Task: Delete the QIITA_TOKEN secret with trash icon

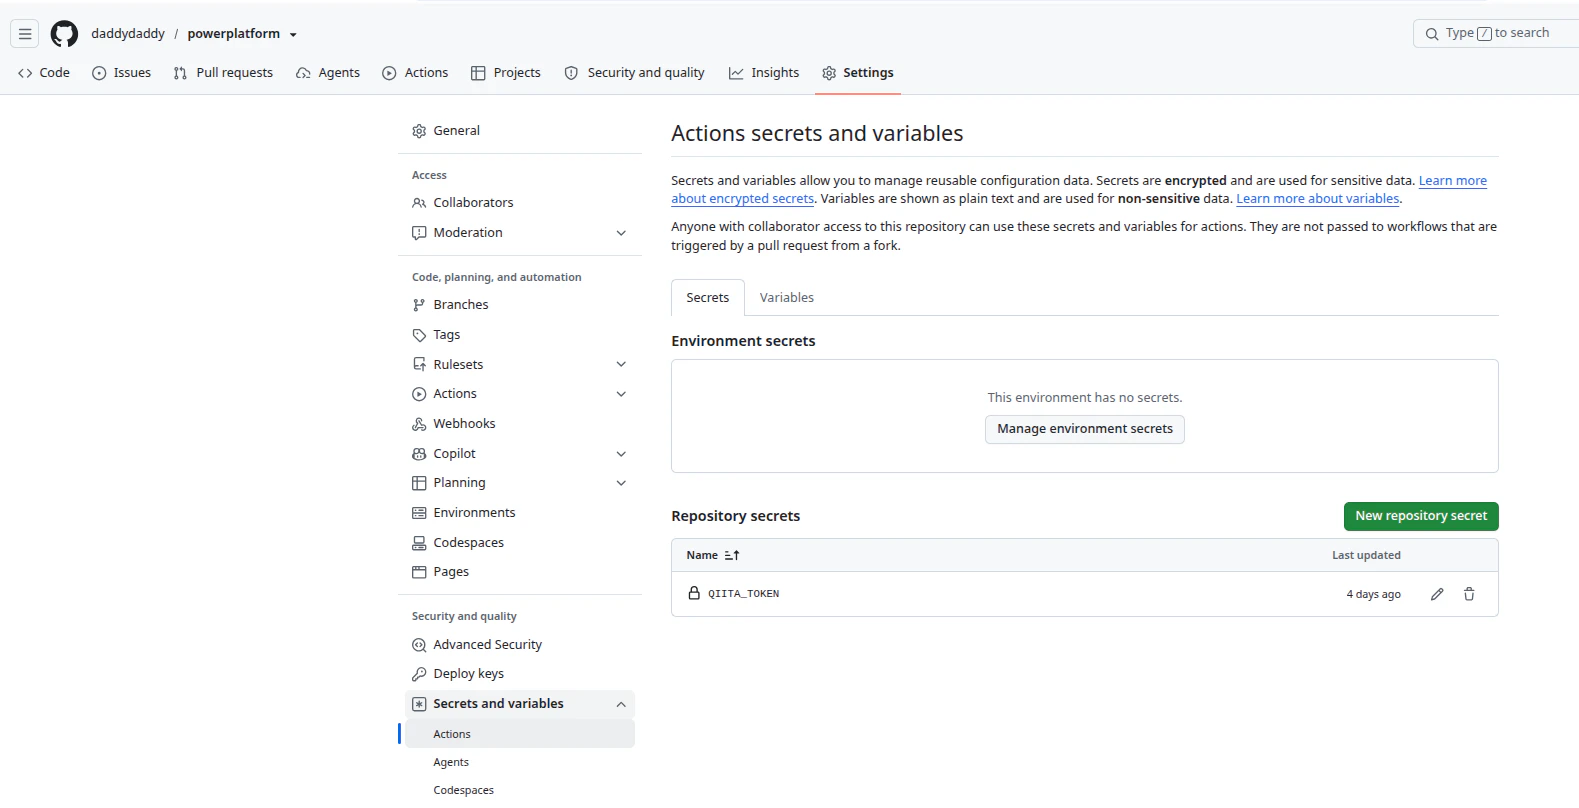Action: [1469, 594]
